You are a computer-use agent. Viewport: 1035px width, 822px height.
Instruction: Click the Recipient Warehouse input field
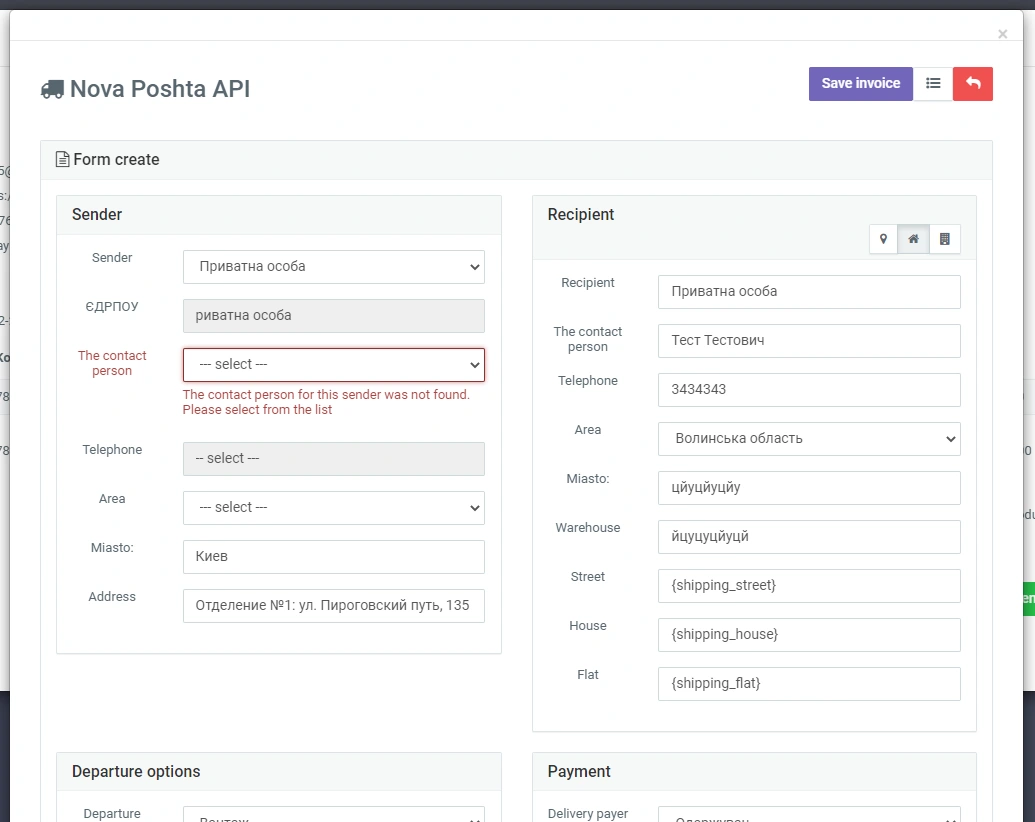pos(809,537)
